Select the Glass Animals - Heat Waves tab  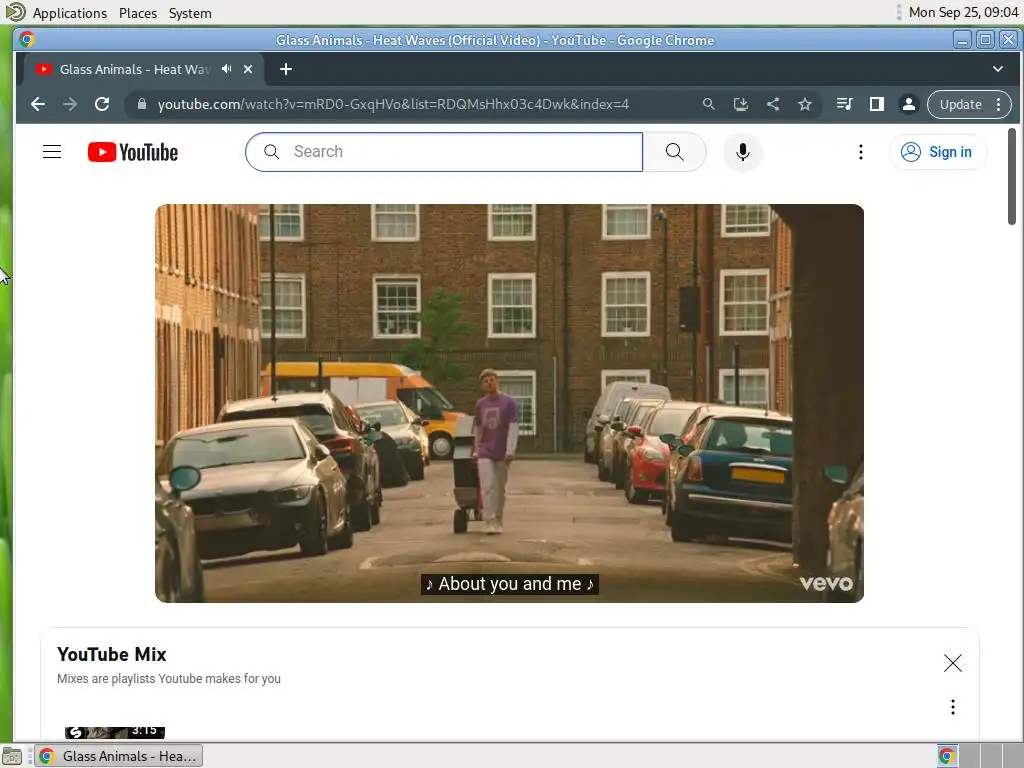tap(135, 69)
